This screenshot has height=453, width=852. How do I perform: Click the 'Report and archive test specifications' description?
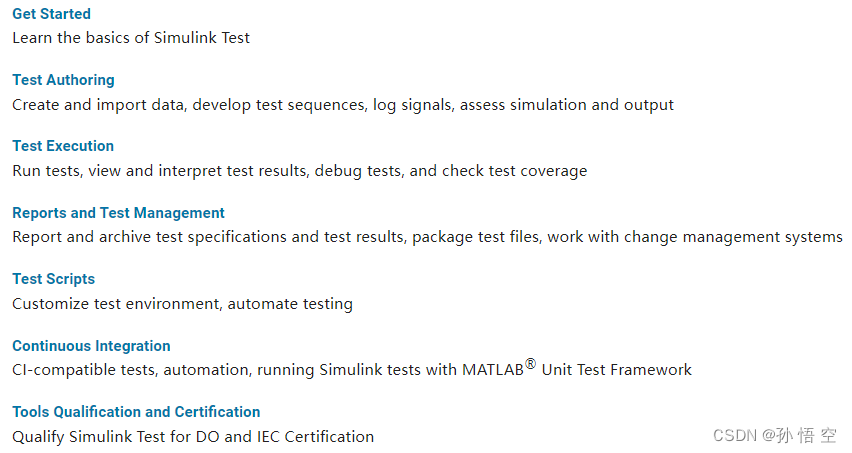428,237
